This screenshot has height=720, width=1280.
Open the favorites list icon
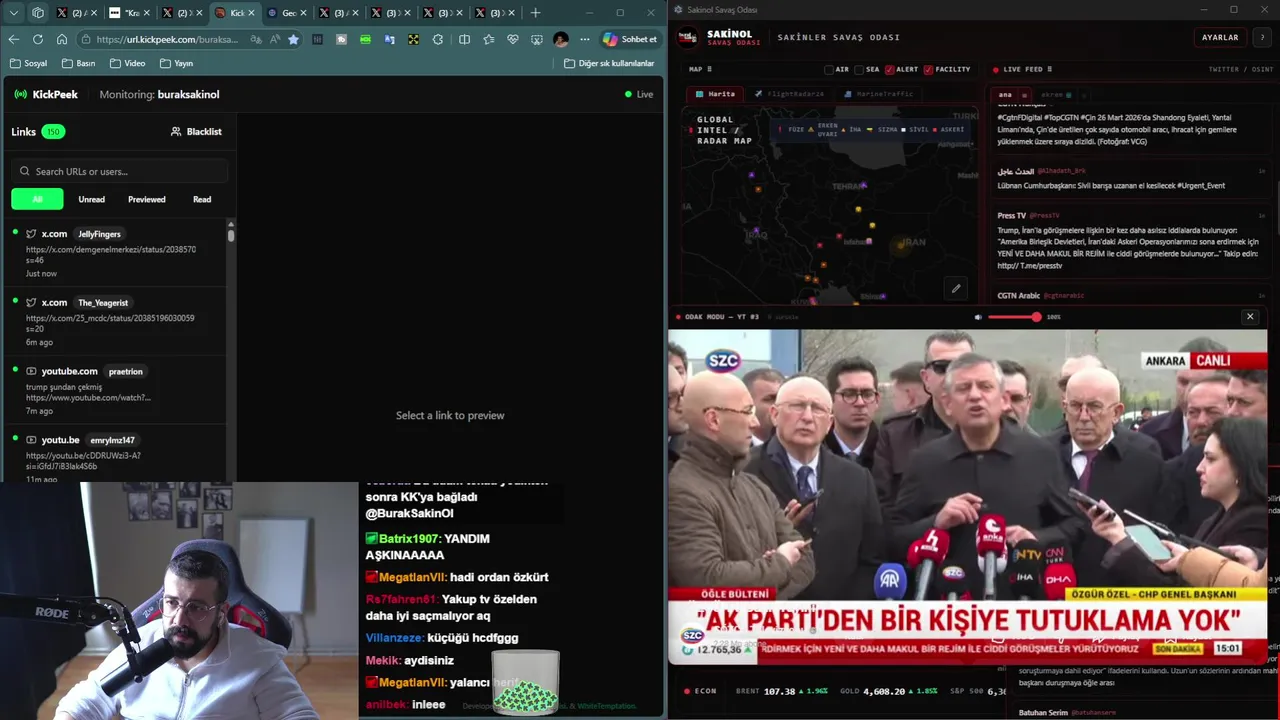pos(488,39)
